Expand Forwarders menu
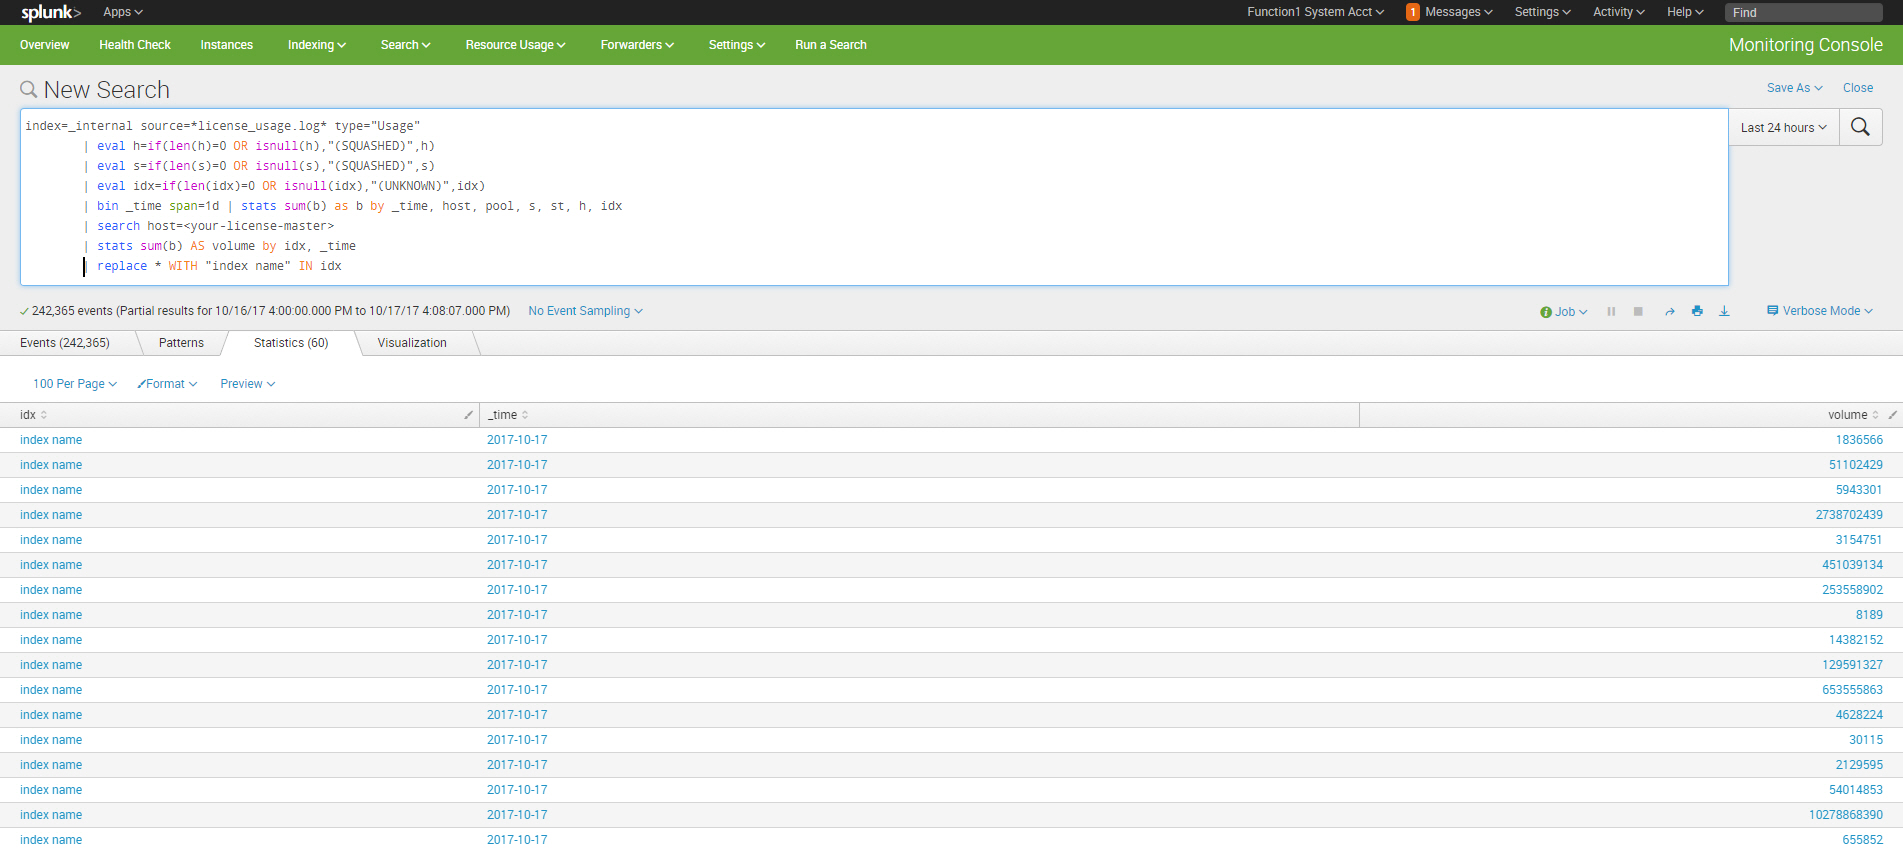Image resolution: width=1903 pixels, height=851 pixels. tap(637, 45)
